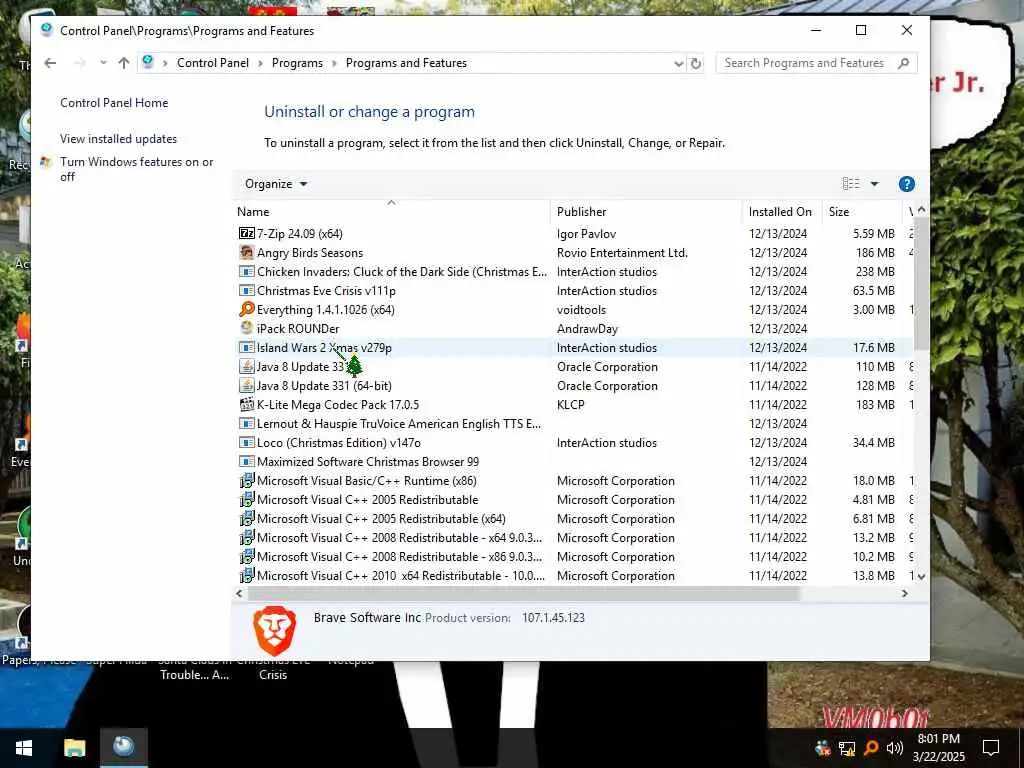Click the search magnifier icon
The image size is (1024, 768).
tap(903, 63)
